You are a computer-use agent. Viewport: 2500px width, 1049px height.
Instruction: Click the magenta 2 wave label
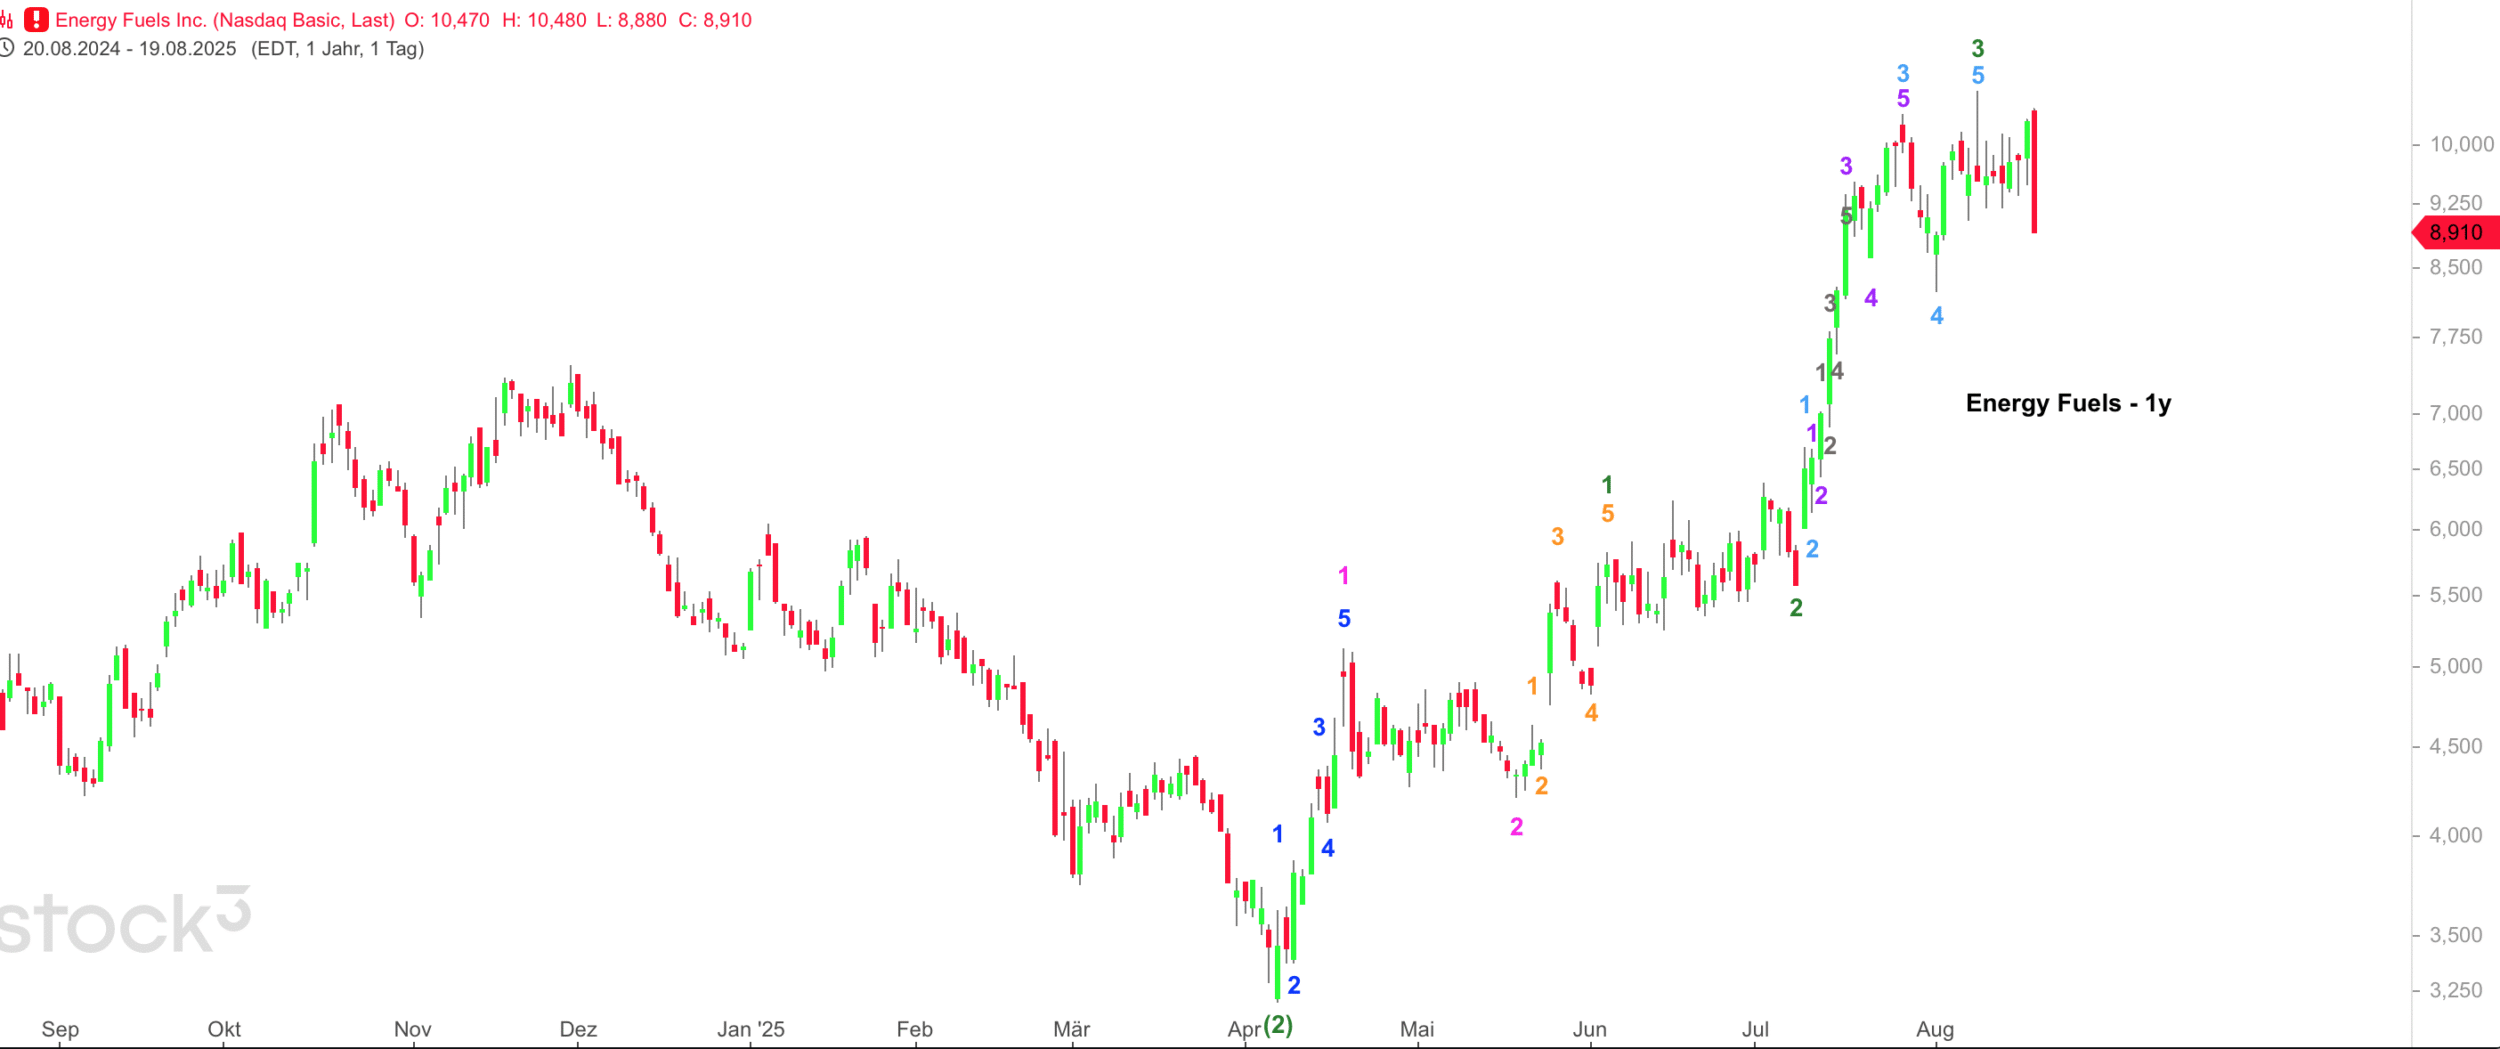[1516, 827]
